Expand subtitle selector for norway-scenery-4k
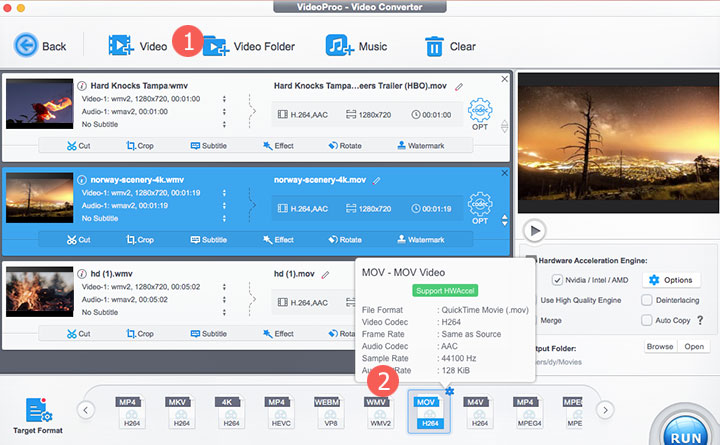The width and height of the screenshot is (720, 445). 224,219
